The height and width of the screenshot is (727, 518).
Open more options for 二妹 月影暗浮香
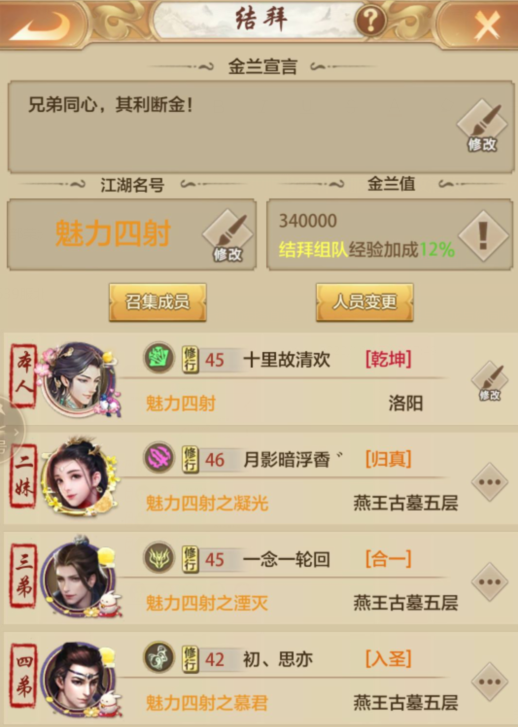490,482
